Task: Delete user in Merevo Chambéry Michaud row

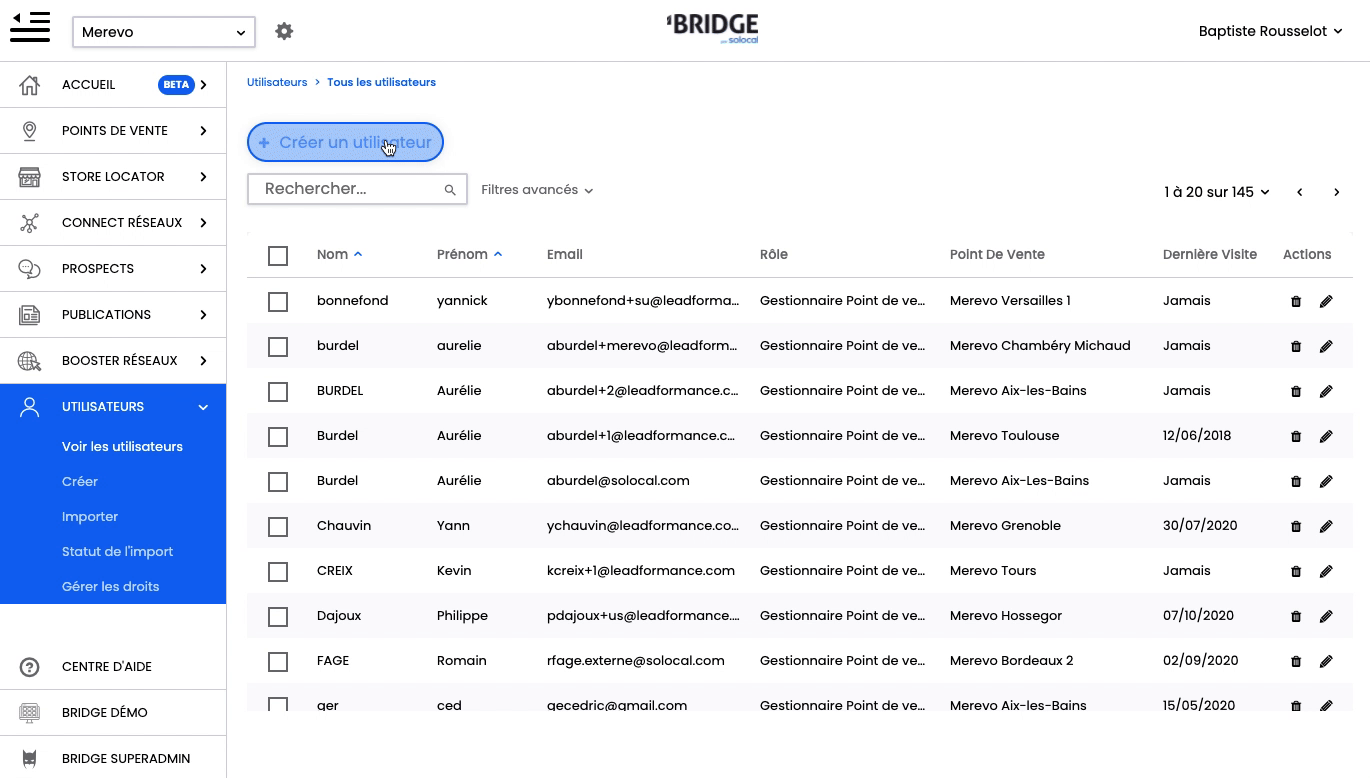Action: pos(1296,346)
